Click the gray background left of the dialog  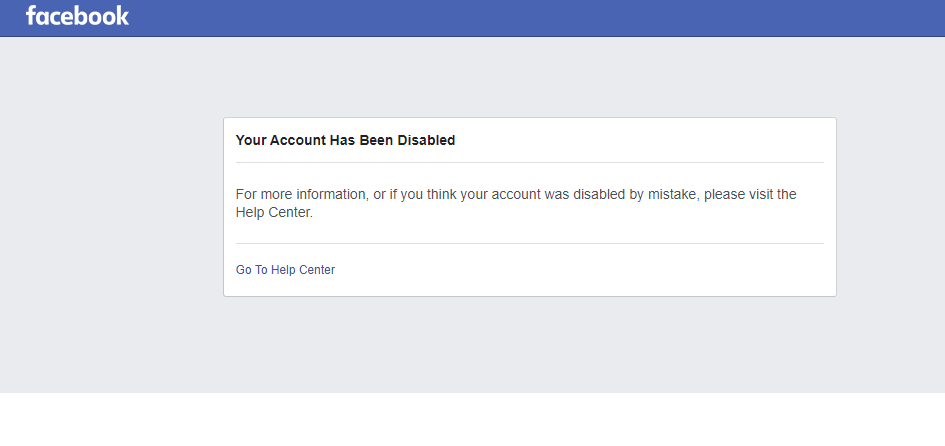110,210
